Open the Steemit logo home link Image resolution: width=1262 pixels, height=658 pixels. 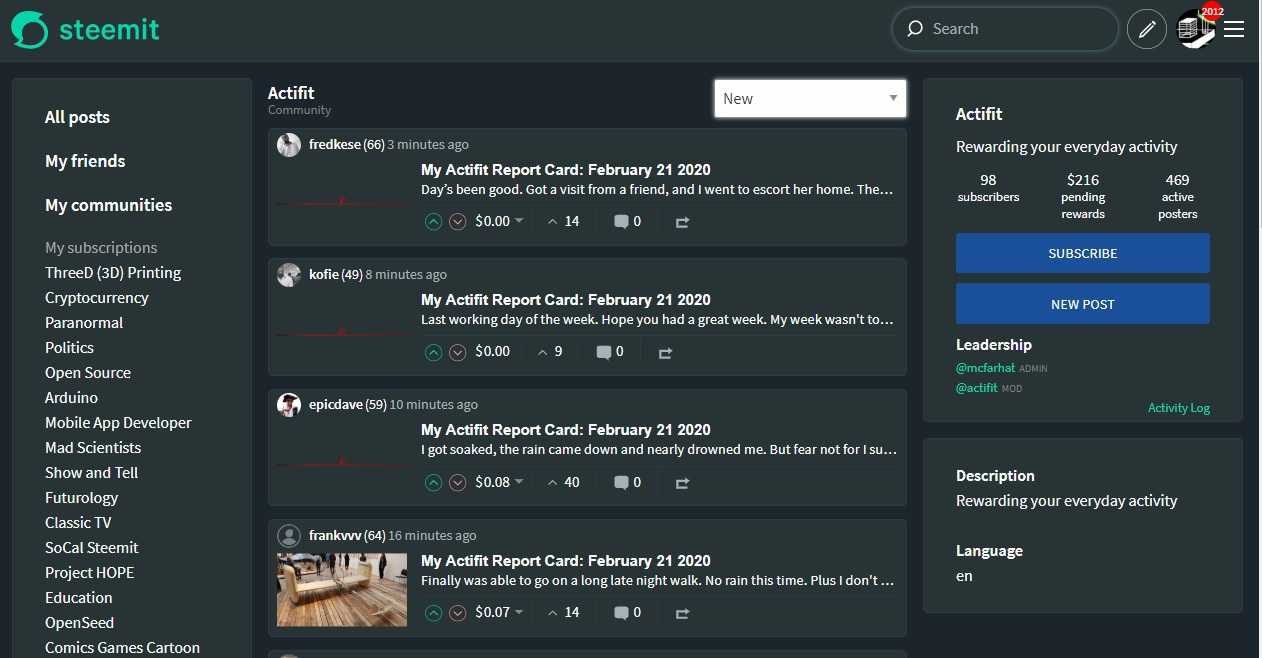[x=85, y=29]
